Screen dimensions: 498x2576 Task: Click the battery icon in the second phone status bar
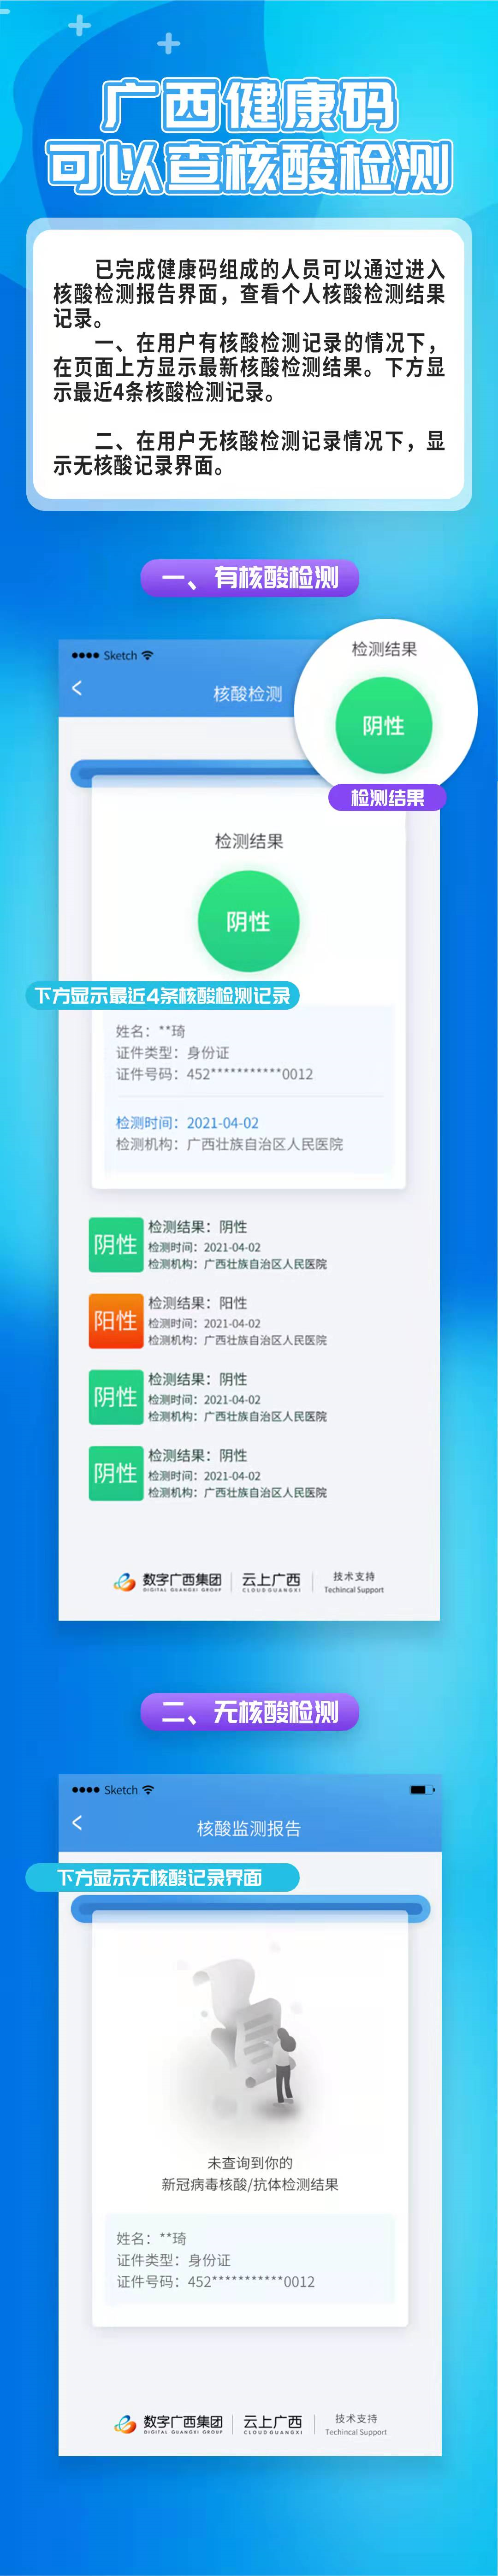pyautogui.click(x=422, y=1789)
